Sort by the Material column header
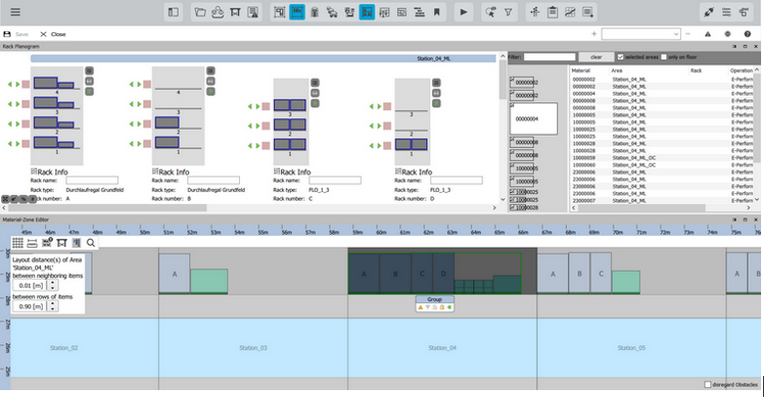 (581, 71)
